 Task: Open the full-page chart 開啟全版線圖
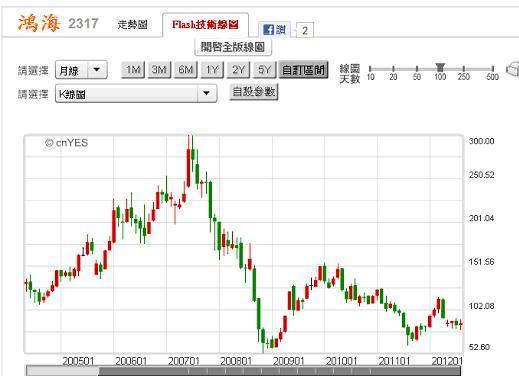233,47
